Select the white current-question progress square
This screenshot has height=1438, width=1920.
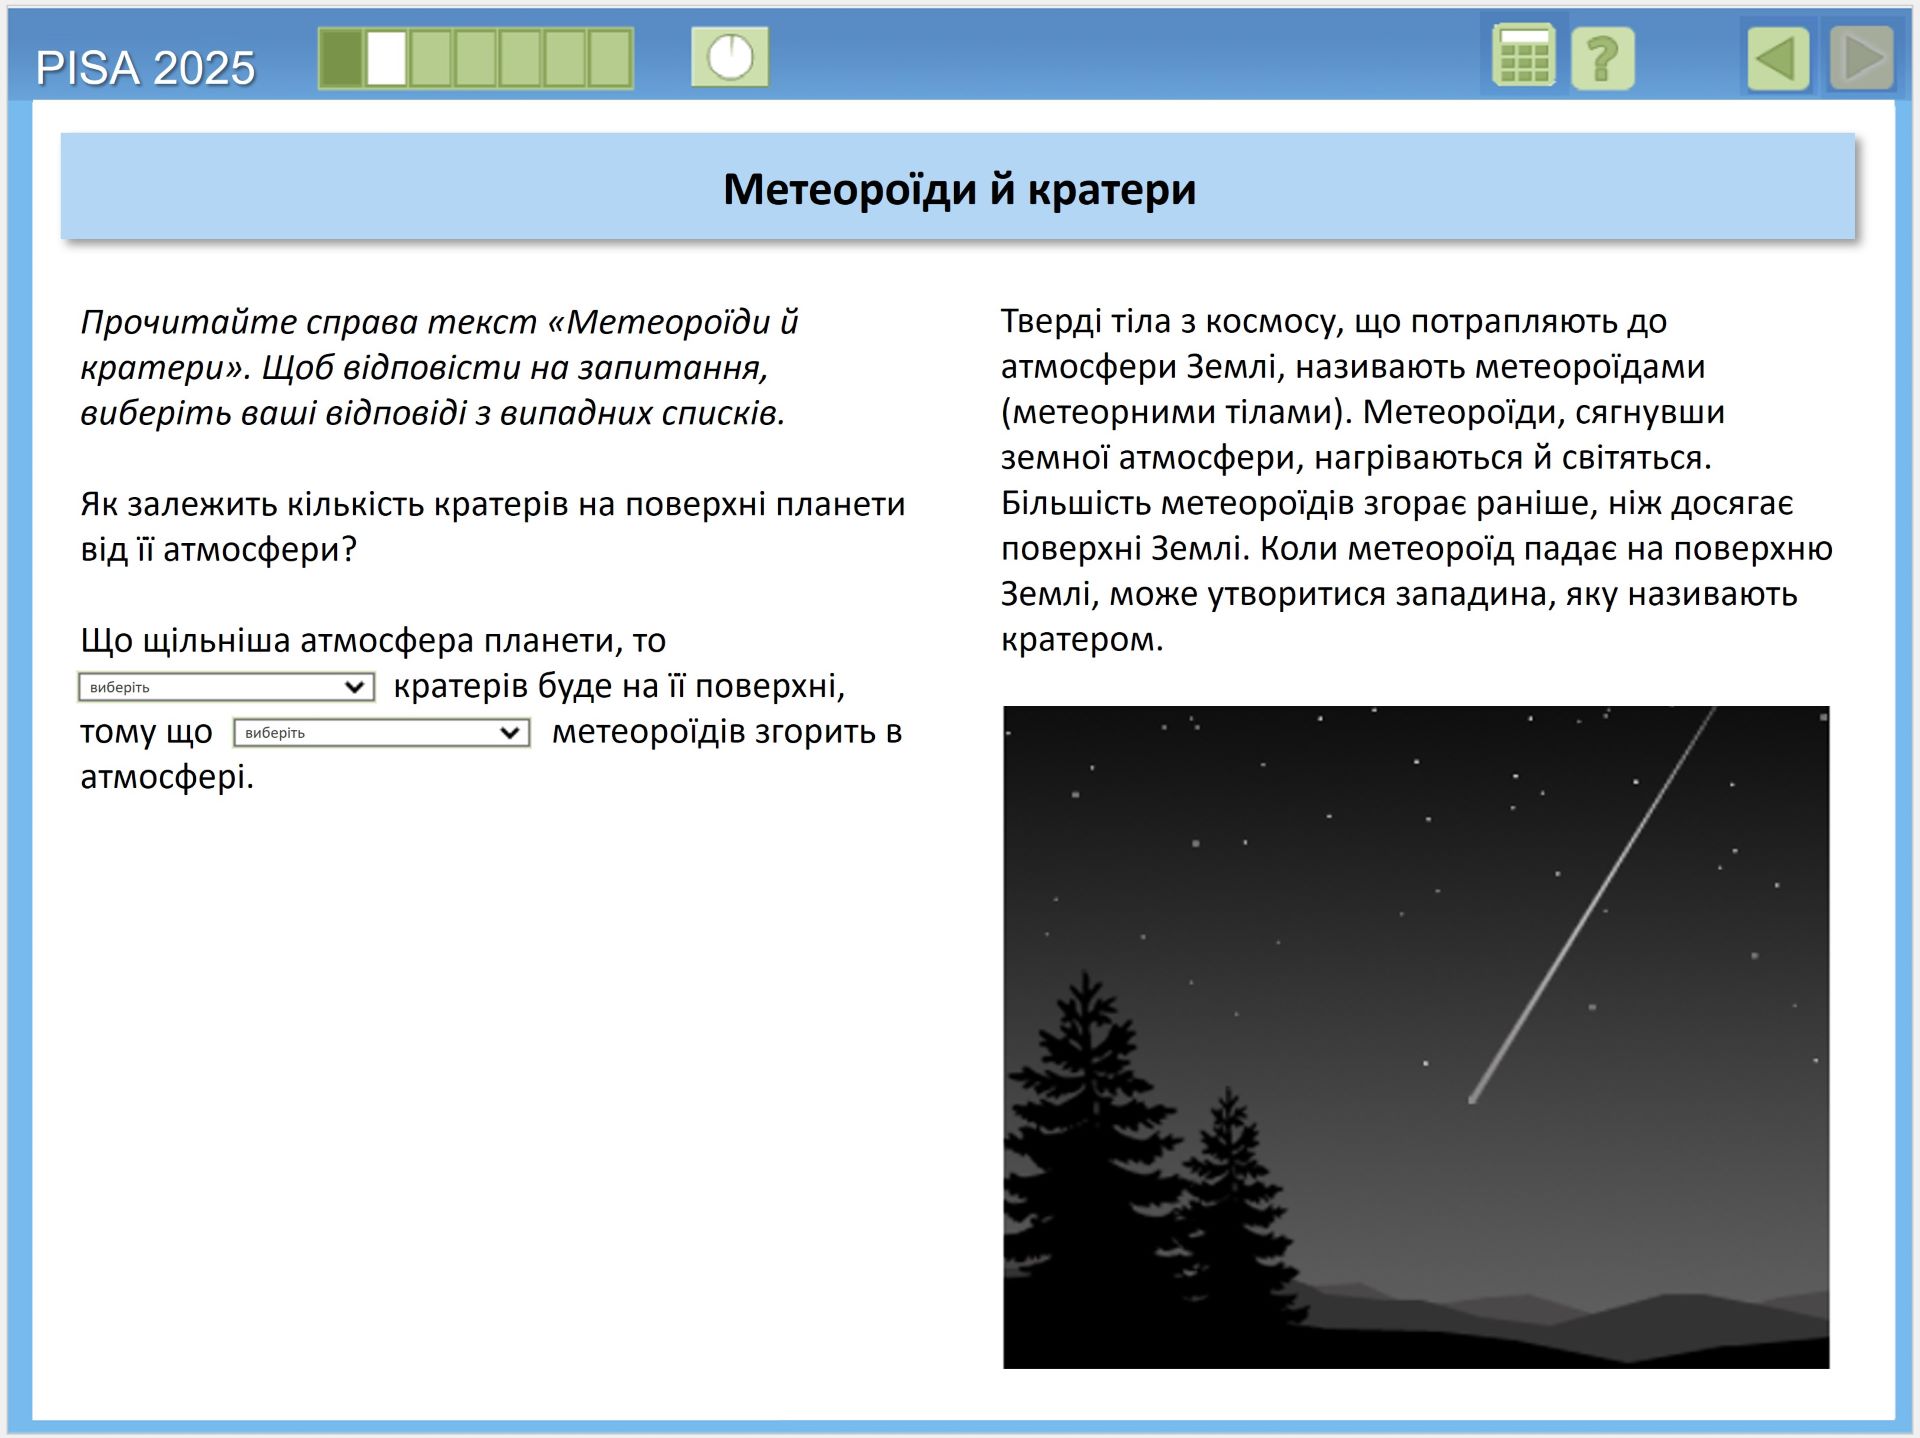tap(386, 58)
